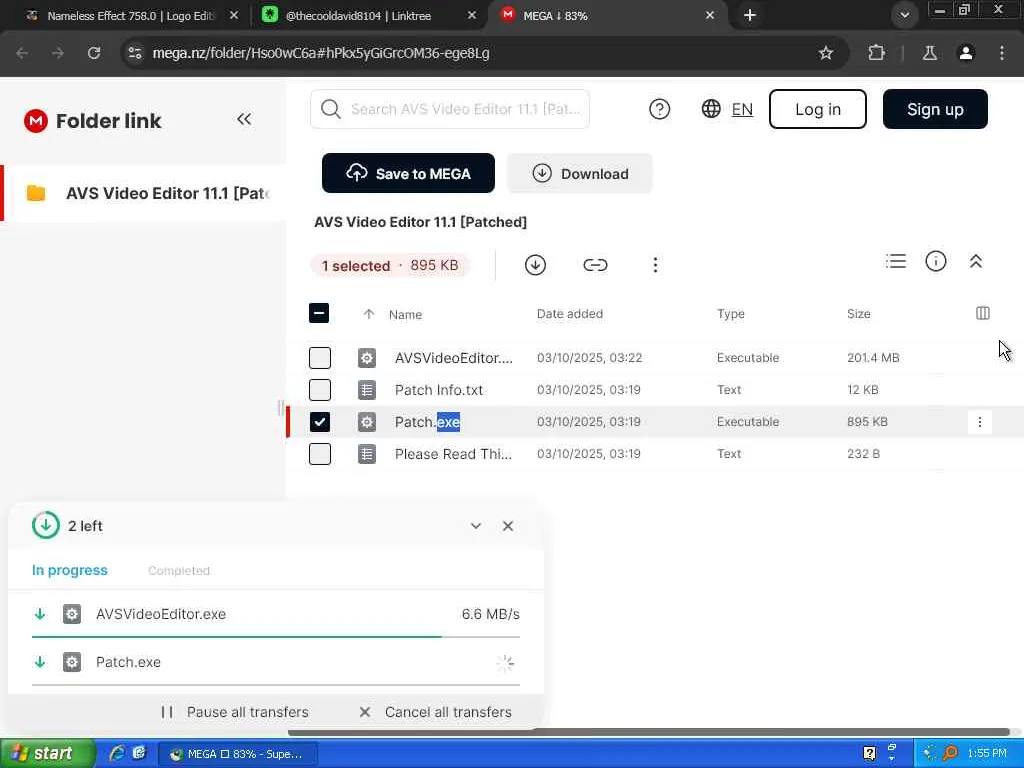
Task: Open a new browser tab
Action: pyautogui.click(x=750, y=15)
